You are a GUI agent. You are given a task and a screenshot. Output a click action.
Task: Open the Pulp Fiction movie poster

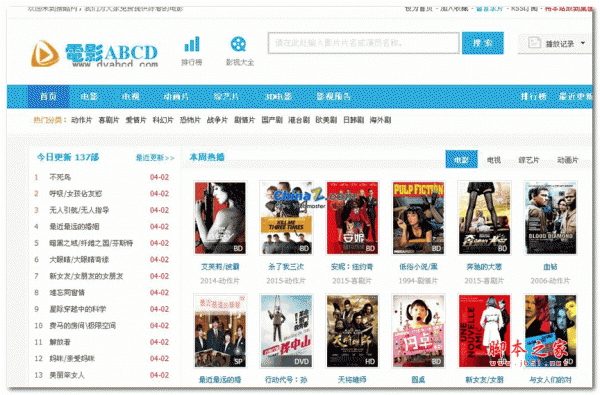[418, 218]
